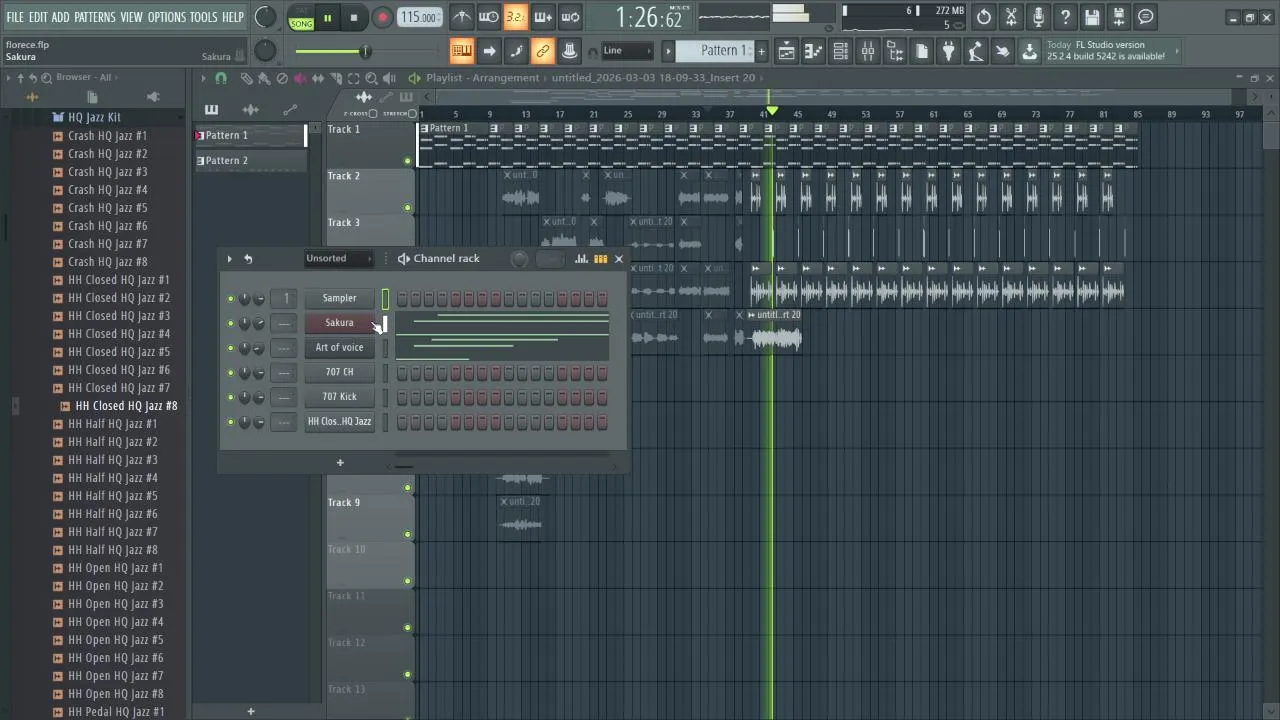The width and height of the screenshot is (1280, 720).
Task: Select the 707 CH channel button
Action: (339, 372)
